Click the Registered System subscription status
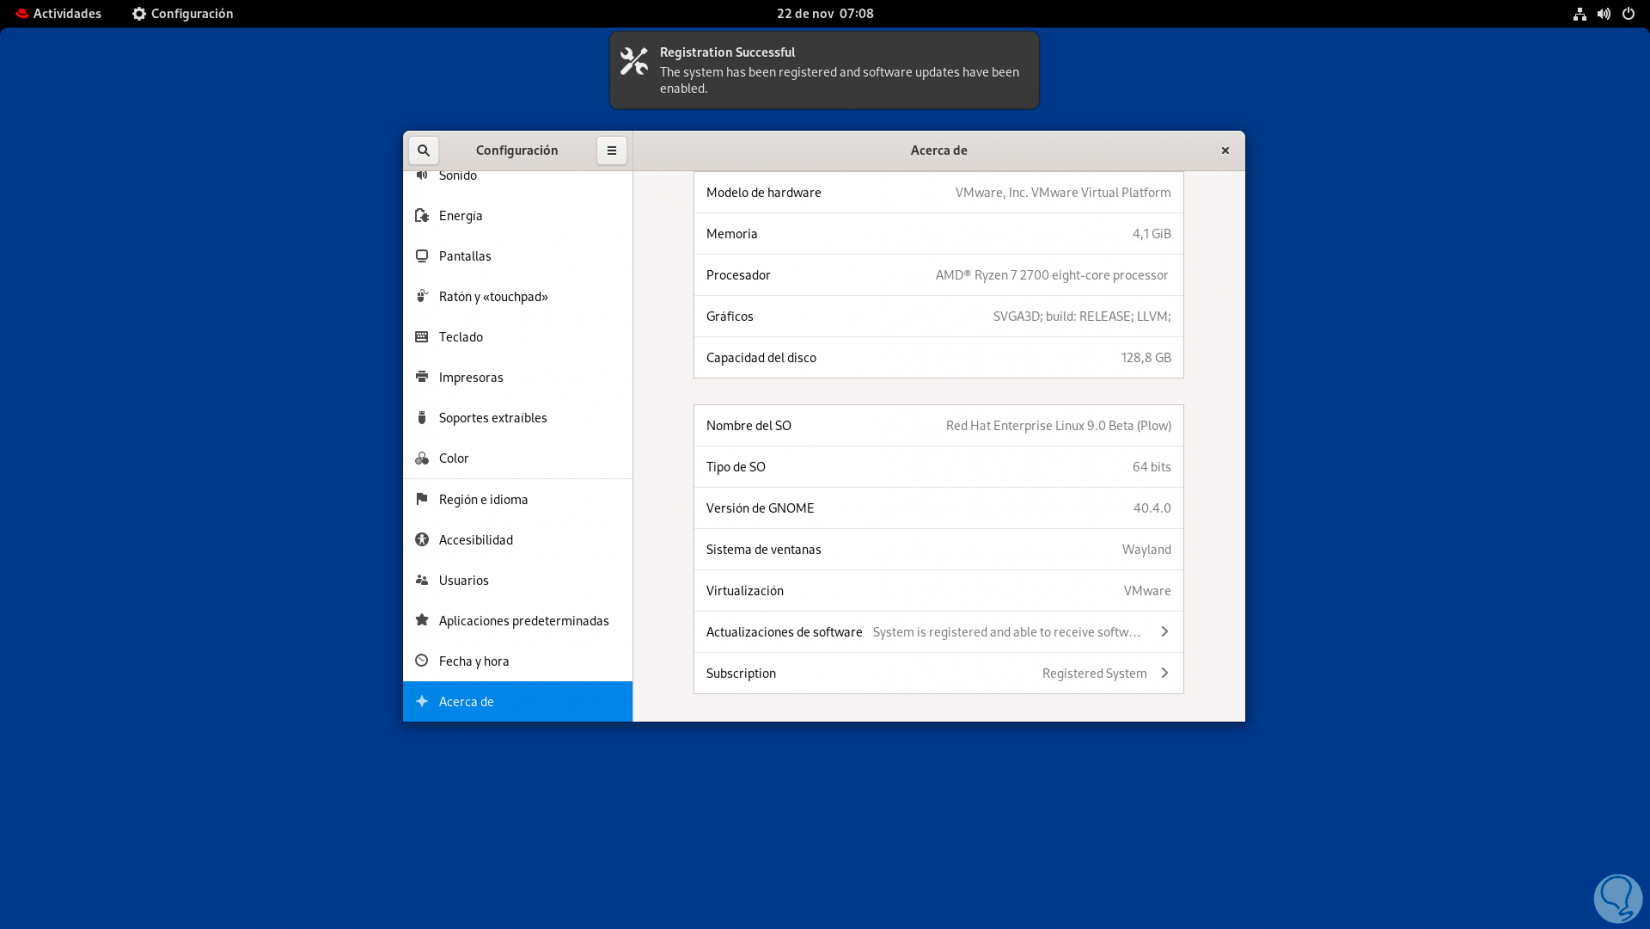This screenshot has height=929, width=1650. click(1094, 673)
